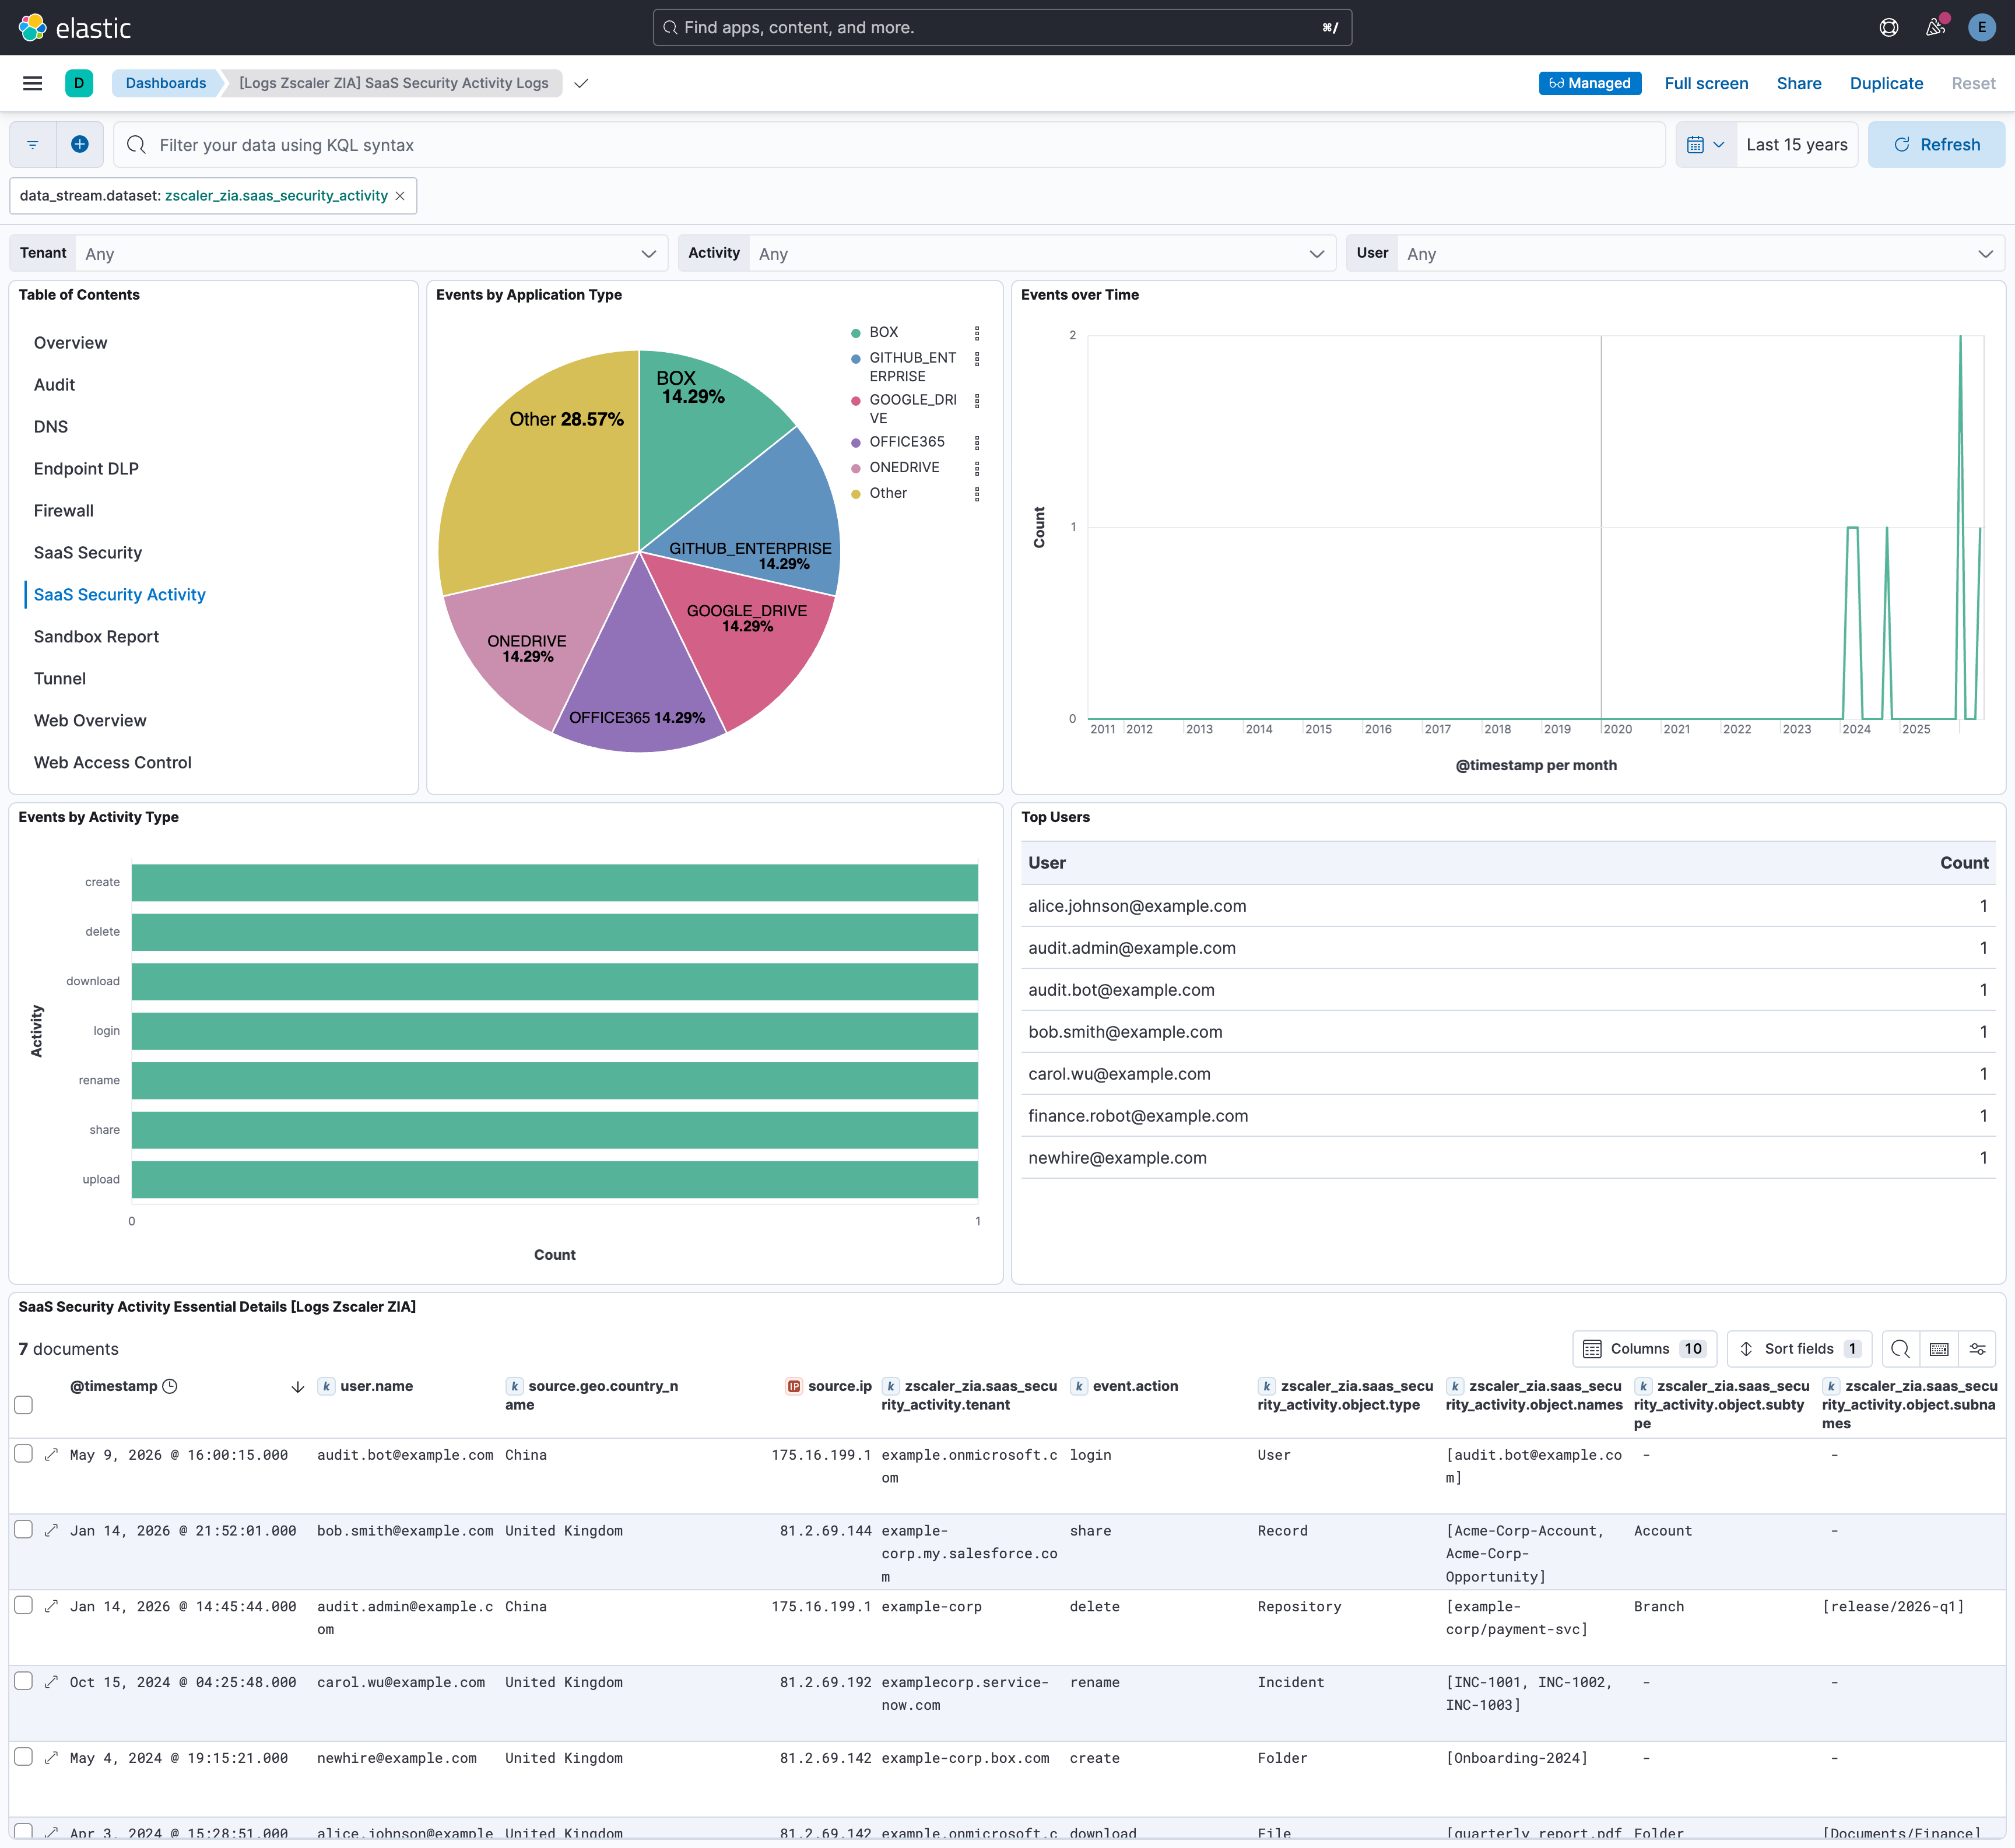Go to Sandbox Report in Table of Contents
Image resolution: width=2015 pixels, height=1848 pixels.
(96, 637)
